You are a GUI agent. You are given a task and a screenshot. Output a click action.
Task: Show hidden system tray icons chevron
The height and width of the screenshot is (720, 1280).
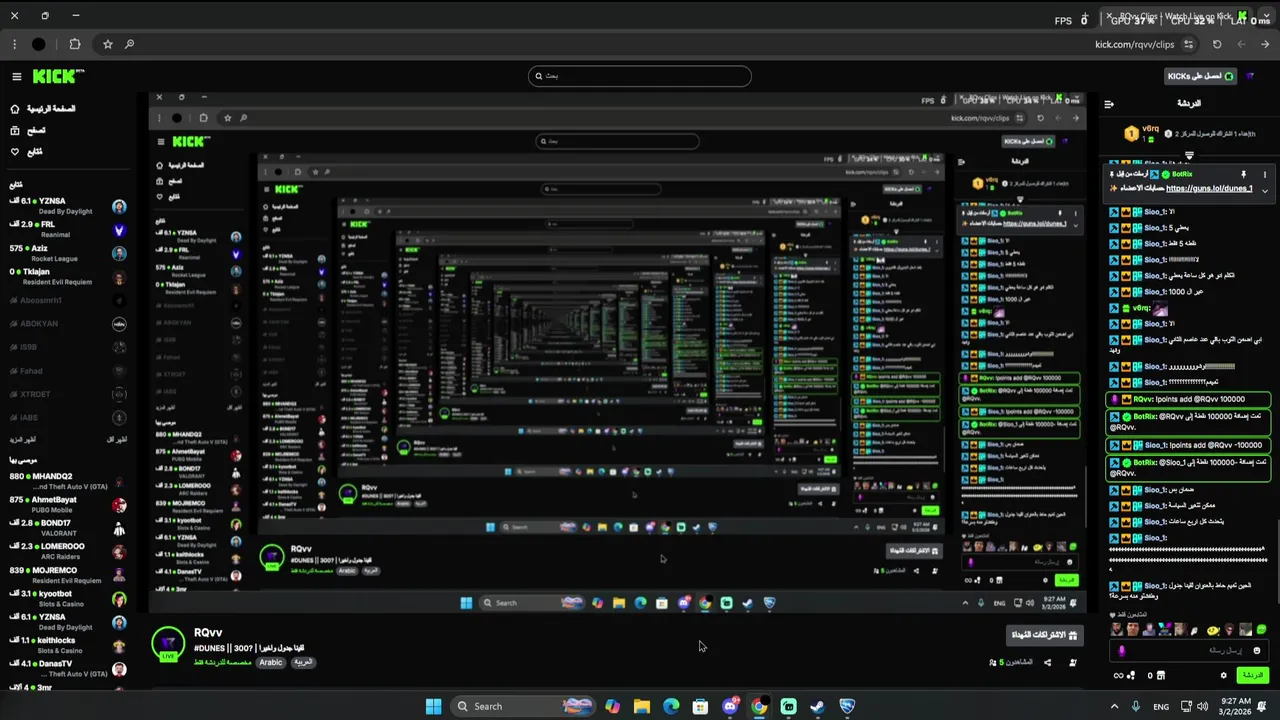[x=1114, y=706]
